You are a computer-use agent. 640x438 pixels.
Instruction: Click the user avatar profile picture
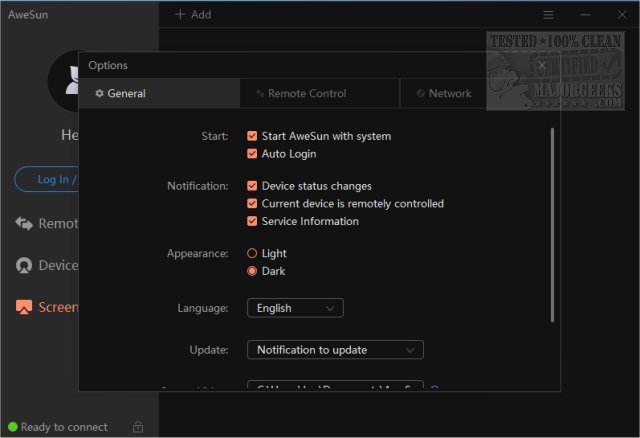[x=76, y=82]
